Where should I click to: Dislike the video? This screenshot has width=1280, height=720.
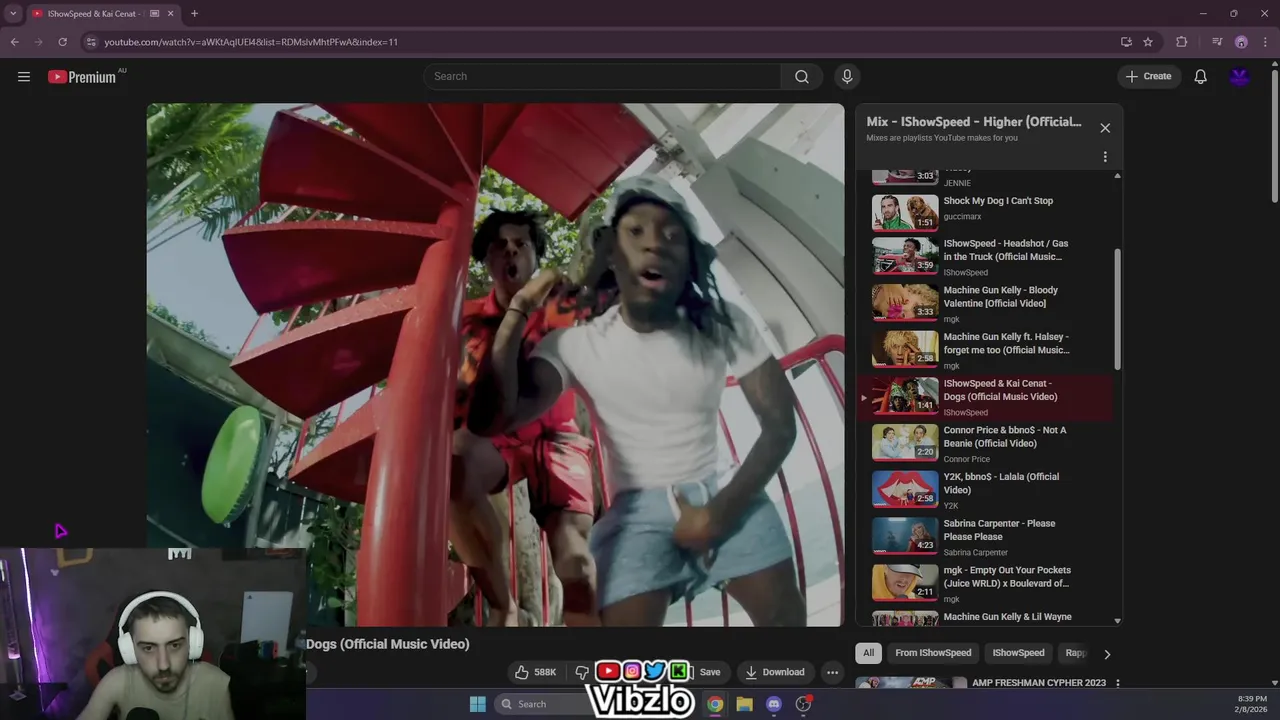click(x=581, y=672)
